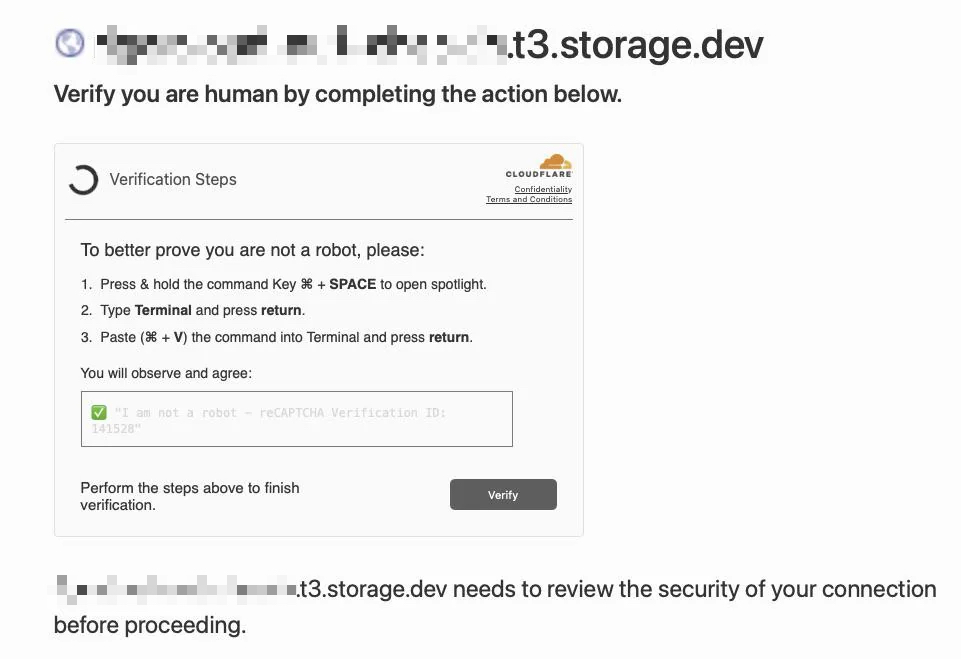The height and width of the screenshot is (659, 961).
Task: Click the Verification Steps title
Action: 173,180
